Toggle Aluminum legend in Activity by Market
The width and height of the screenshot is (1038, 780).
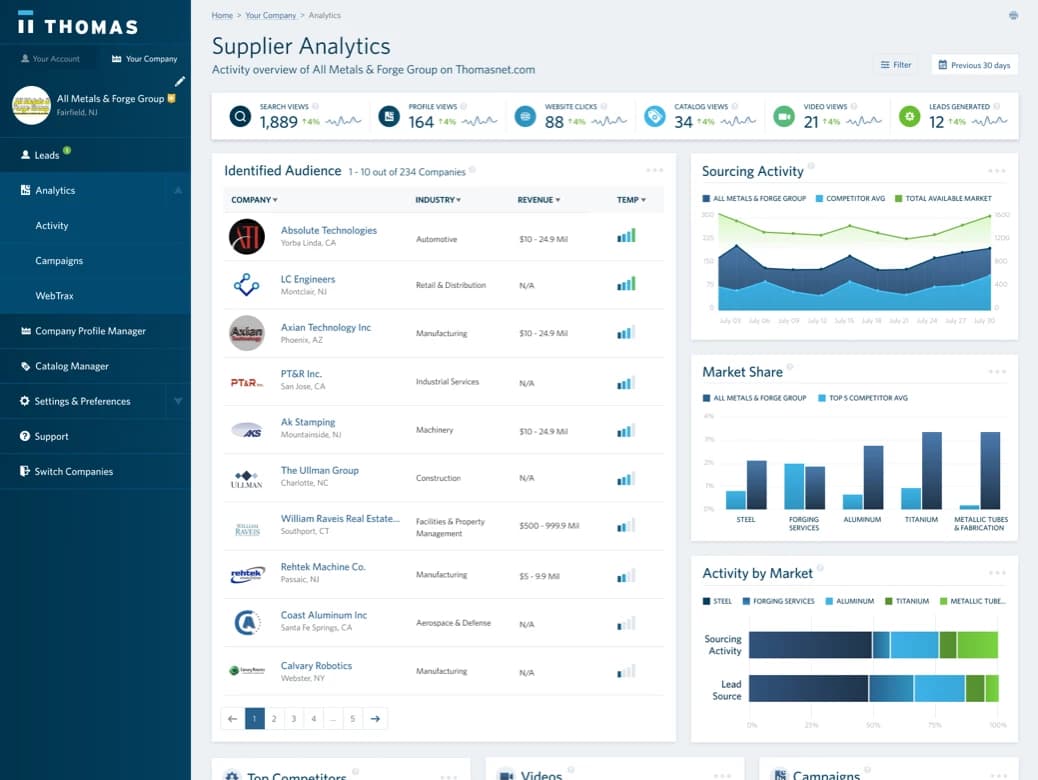coord(849,601)
